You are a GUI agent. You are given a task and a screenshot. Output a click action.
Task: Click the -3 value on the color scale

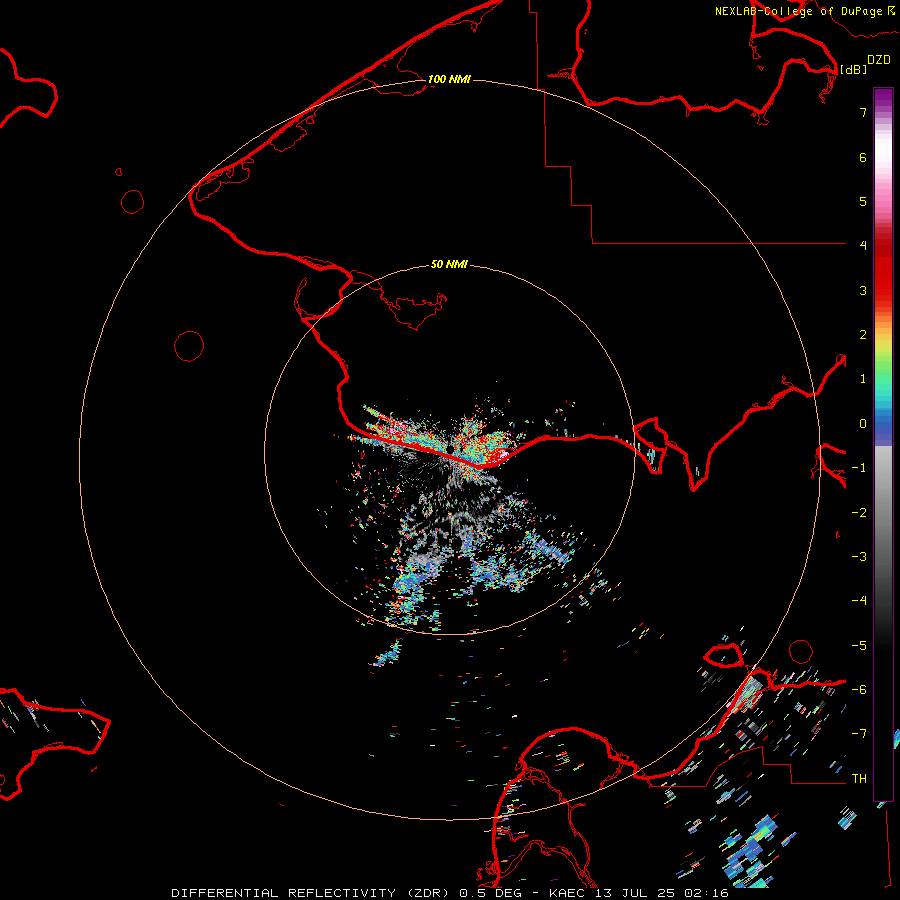point(859,557)
